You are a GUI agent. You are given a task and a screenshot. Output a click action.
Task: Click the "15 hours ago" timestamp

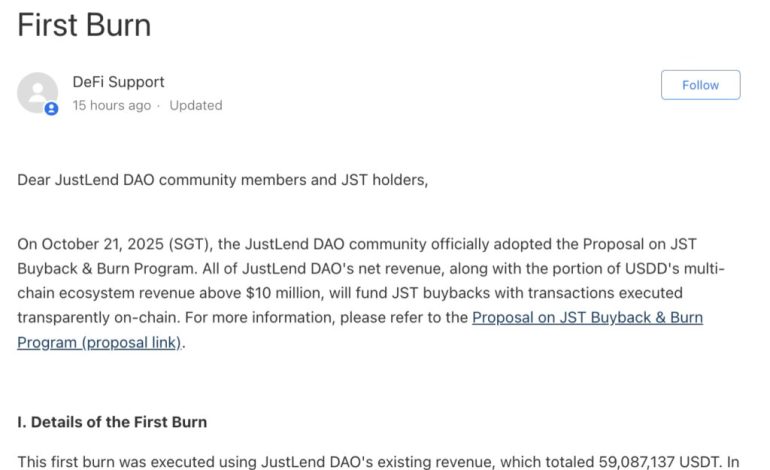(x=111, y=105)
